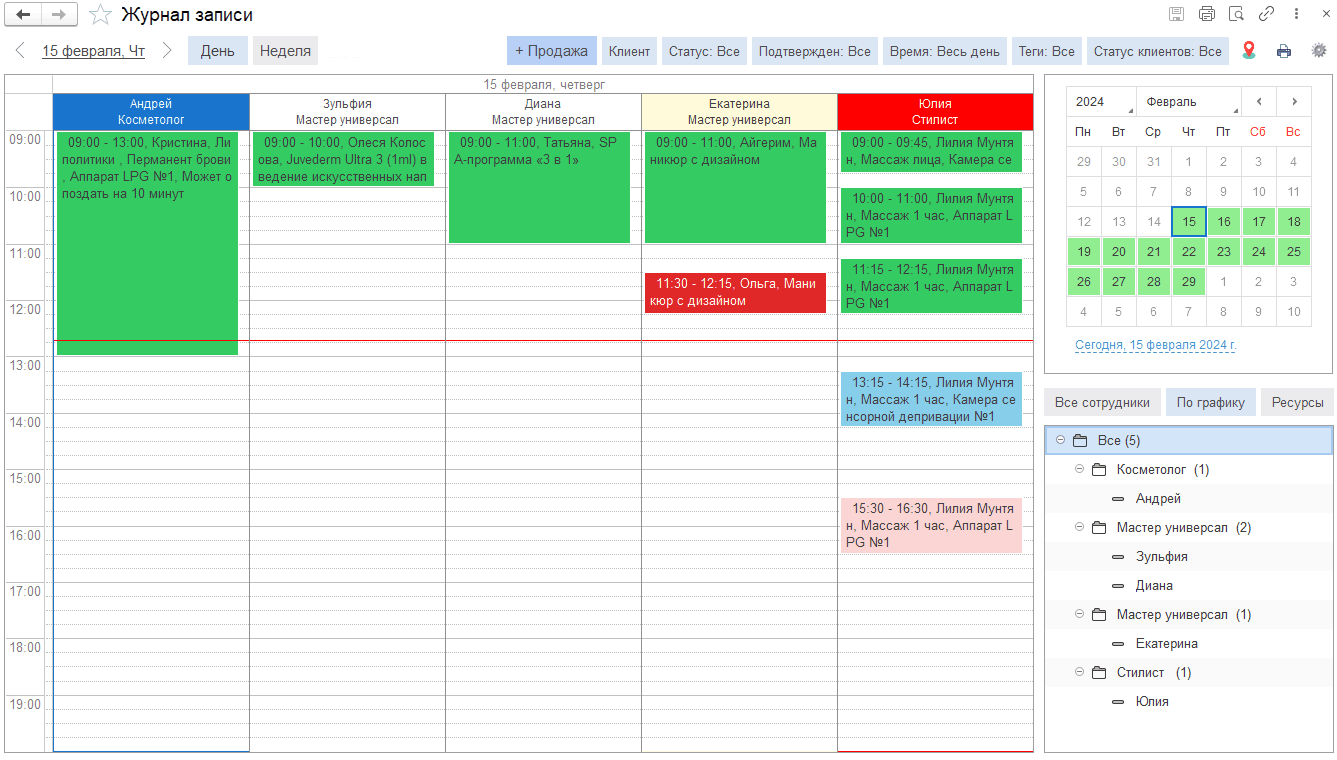Open Татьяна 09:00 - 11:00 SPA appointment
Screen dimensions: 1337x760
[539, 187]
